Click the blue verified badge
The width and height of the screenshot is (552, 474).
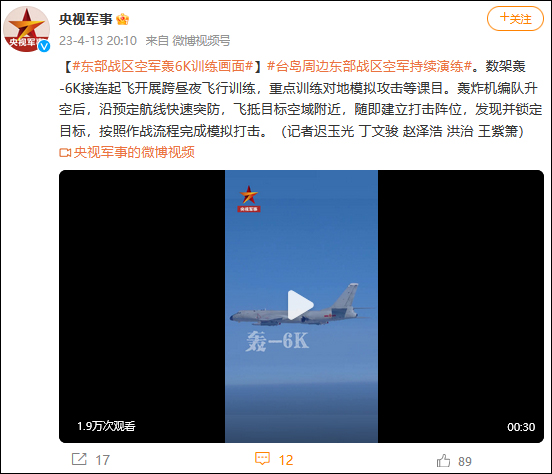tap(44, 46)
